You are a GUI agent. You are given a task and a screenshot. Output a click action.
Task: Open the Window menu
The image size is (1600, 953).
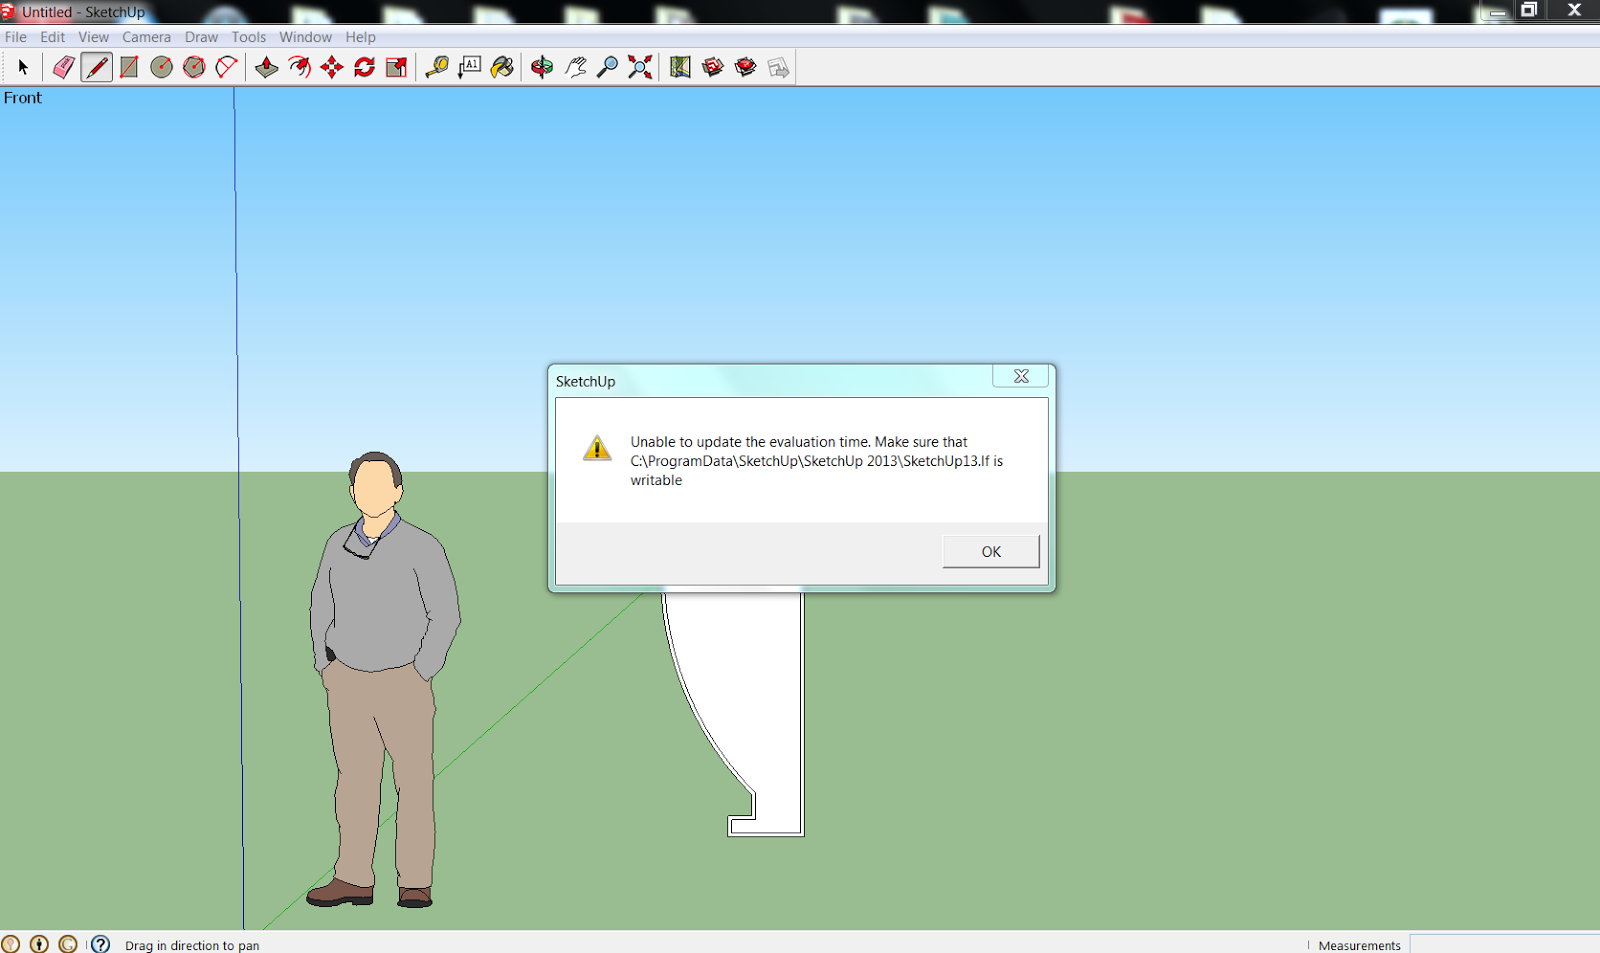pos(305,37)
